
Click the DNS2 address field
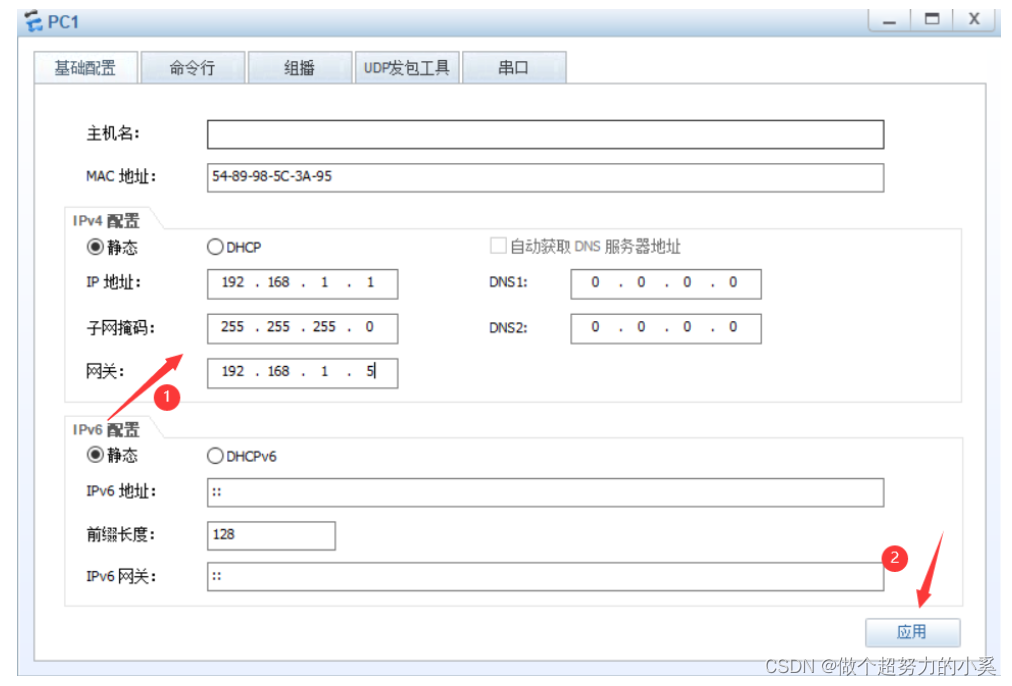665,328
